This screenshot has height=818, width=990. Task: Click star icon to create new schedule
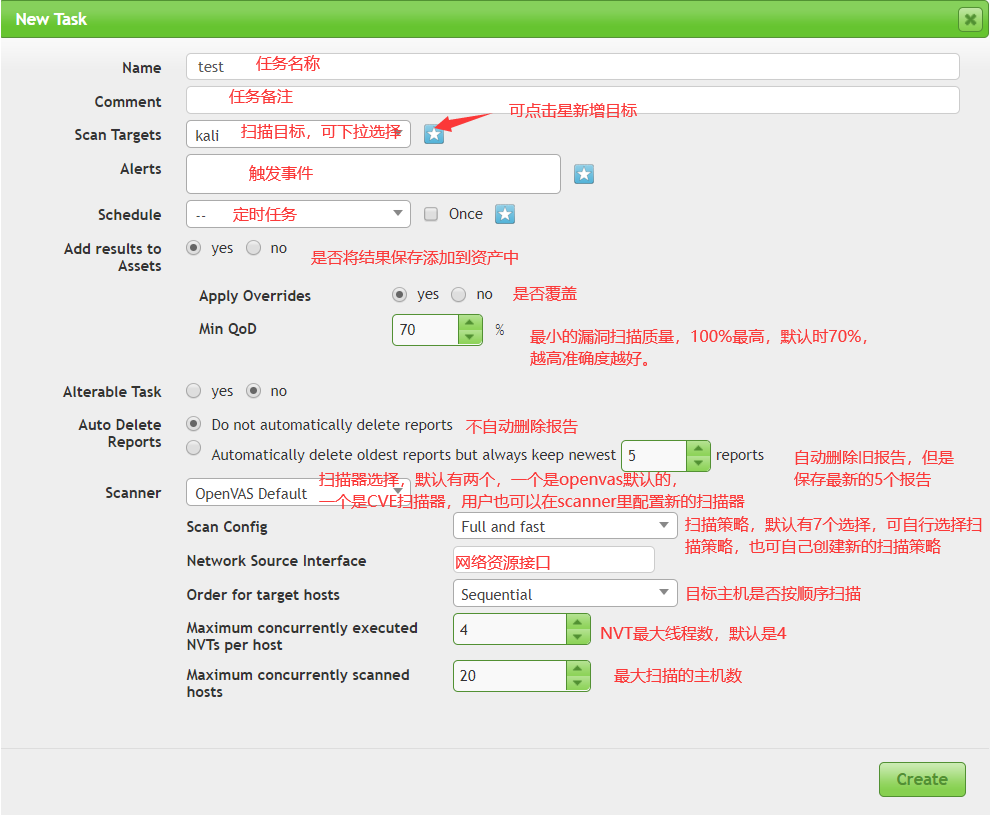pos(506,214)
